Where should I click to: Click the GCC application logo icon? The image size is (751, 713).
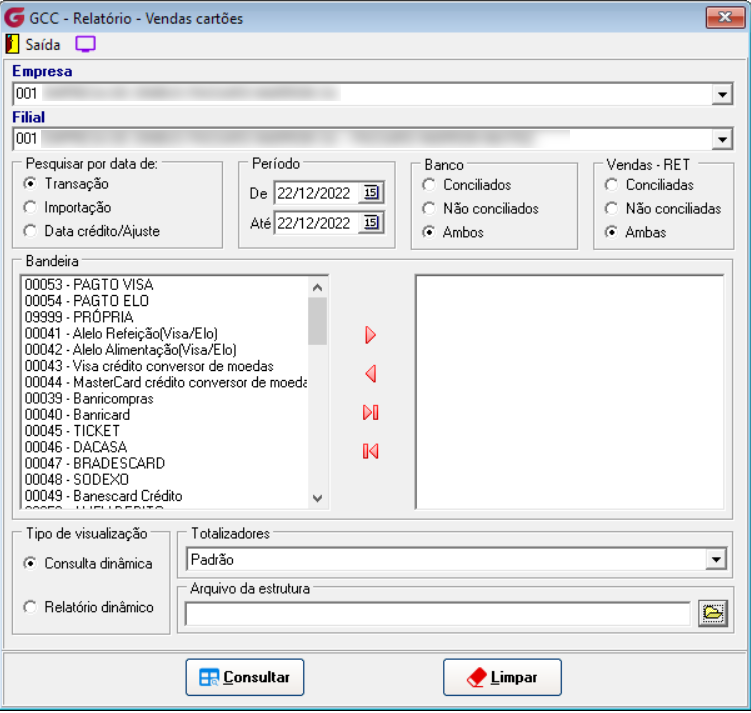pyautogui.click(x=14, y=18)
